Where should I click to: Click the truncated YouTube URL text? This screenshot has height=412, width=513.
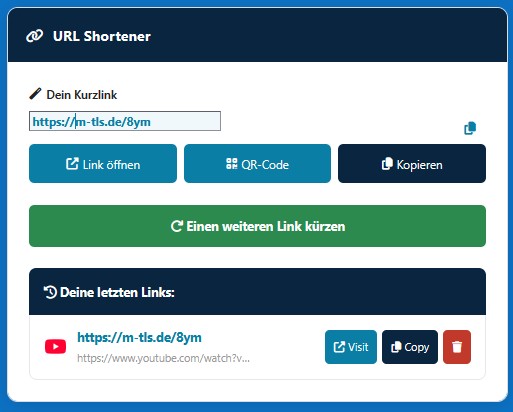pos(163,358)
